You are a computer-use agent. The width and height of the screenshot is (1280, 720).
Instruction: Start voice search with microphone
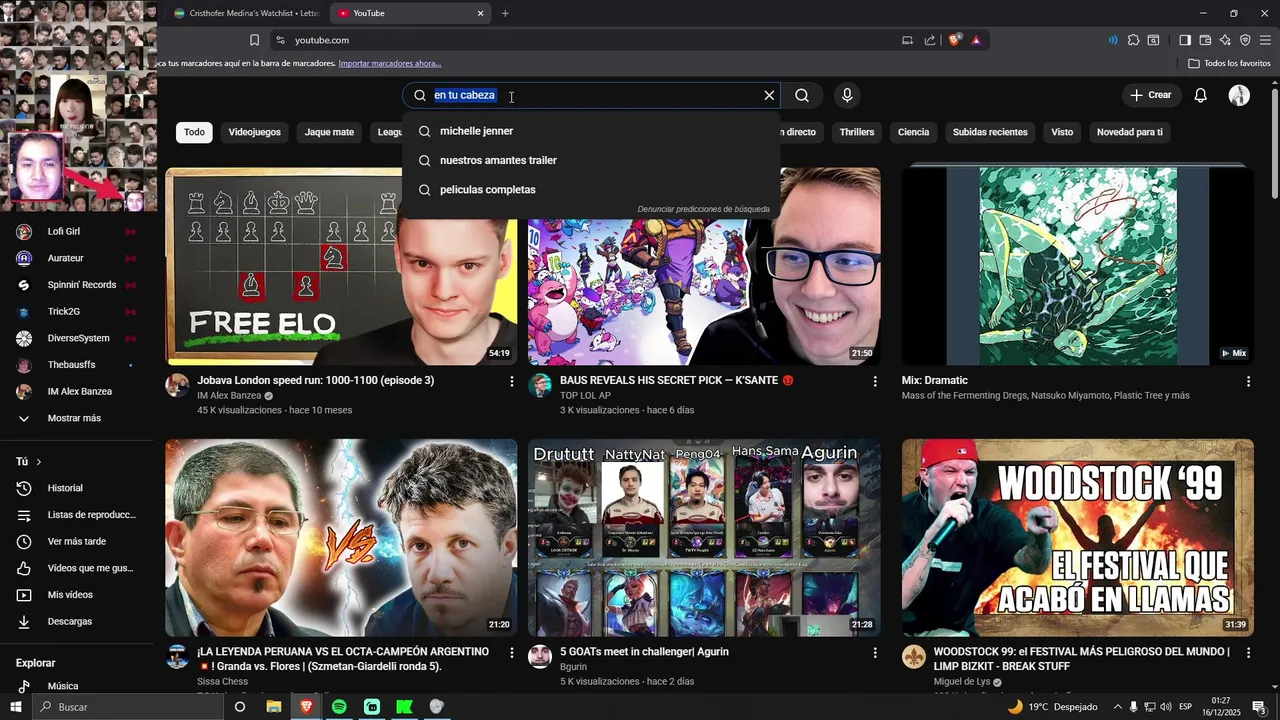pyautogui.click(x=847, y=95)
